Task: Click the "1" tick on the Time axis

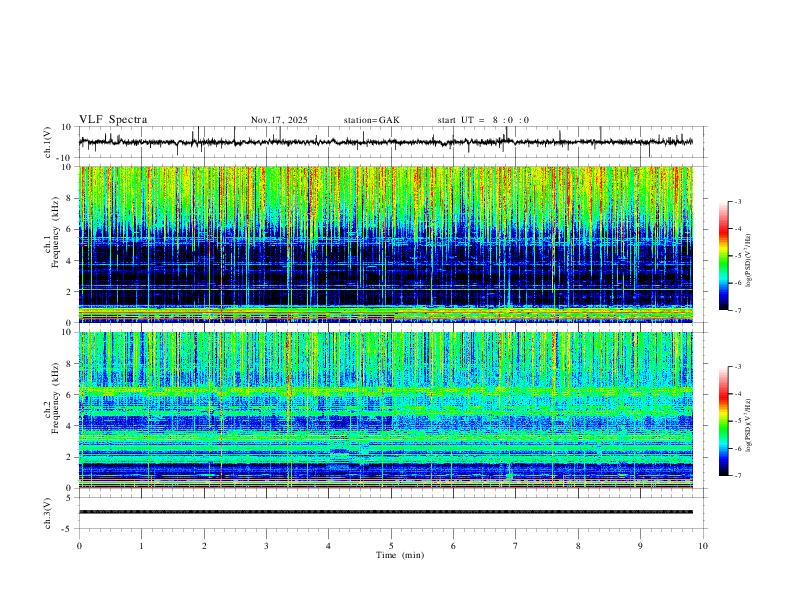Action: pos(141,546)
